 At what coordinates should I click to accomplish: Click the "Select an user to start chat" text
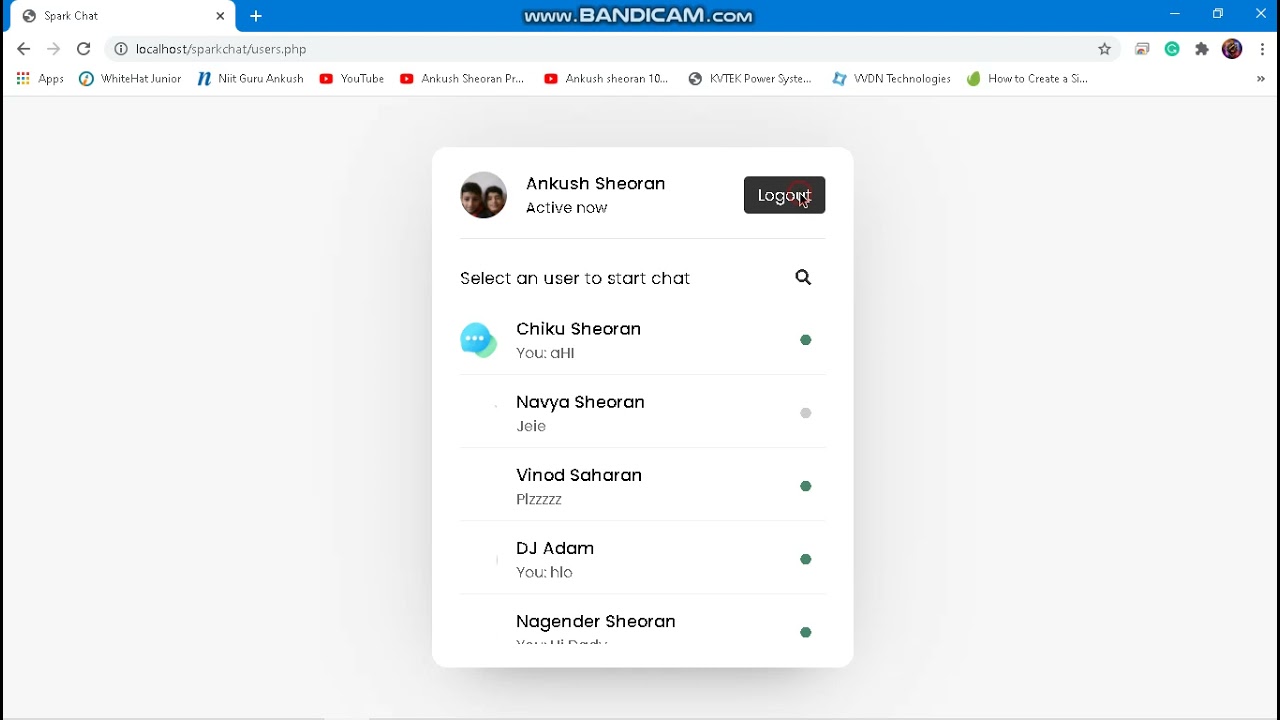point(575,278)
